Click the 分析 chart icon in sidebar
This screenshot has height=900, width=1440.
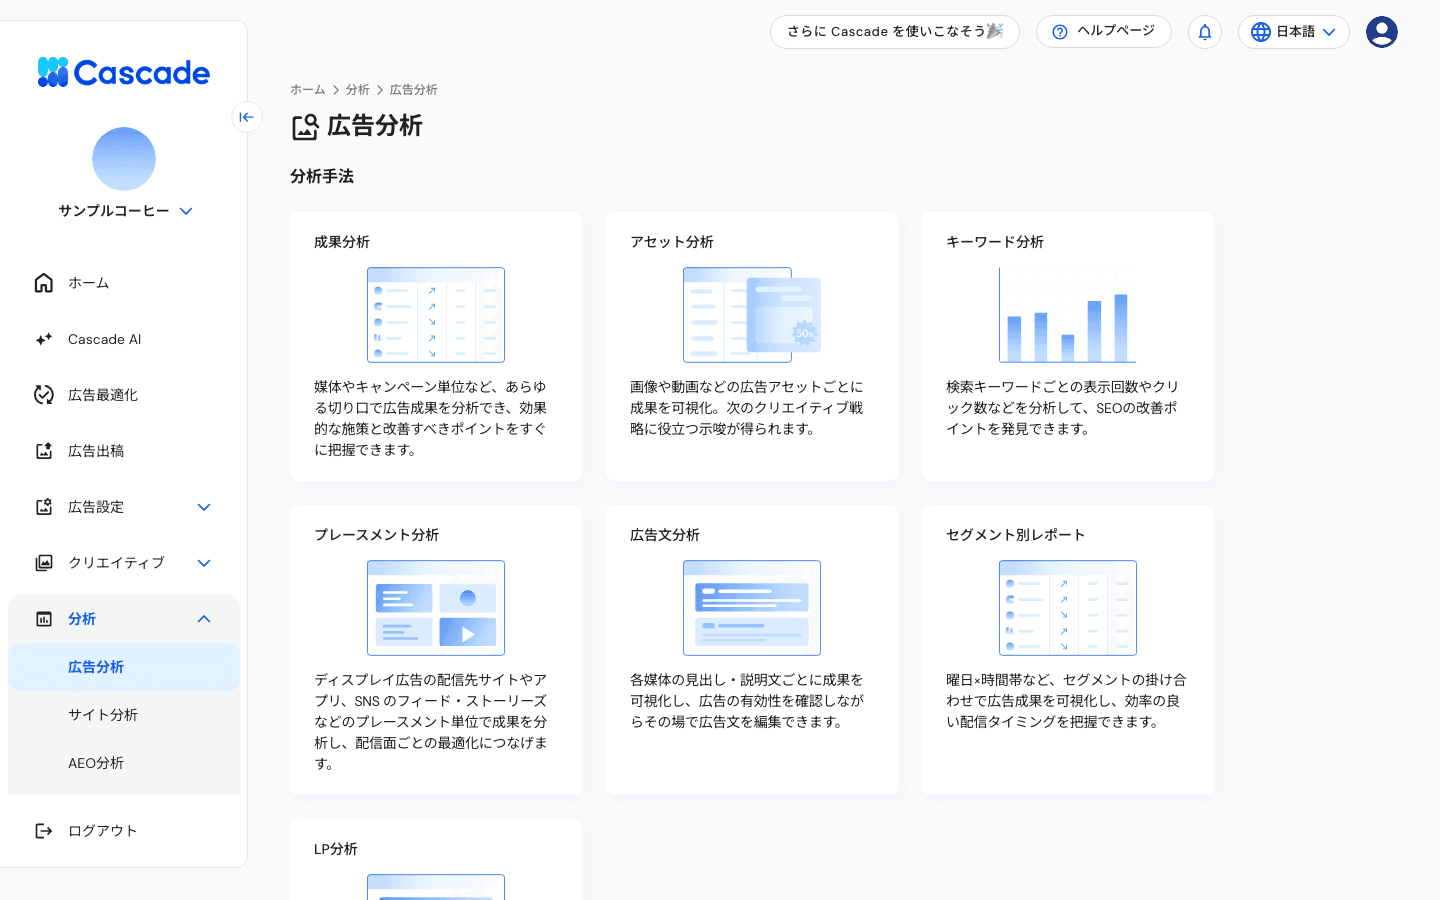(x=44, y=619)
